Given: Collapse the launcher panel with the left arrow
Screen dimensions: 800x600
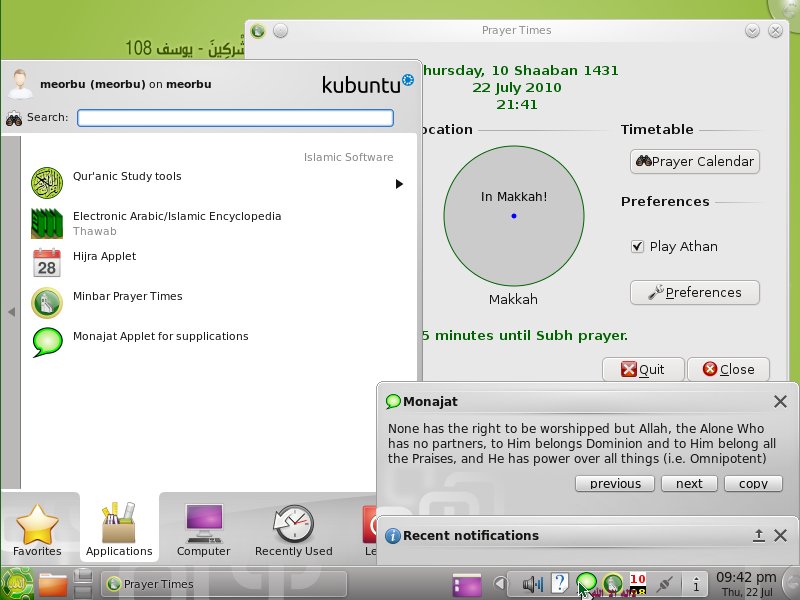Looking at the screenshot, I should click(x=10, y=310).
